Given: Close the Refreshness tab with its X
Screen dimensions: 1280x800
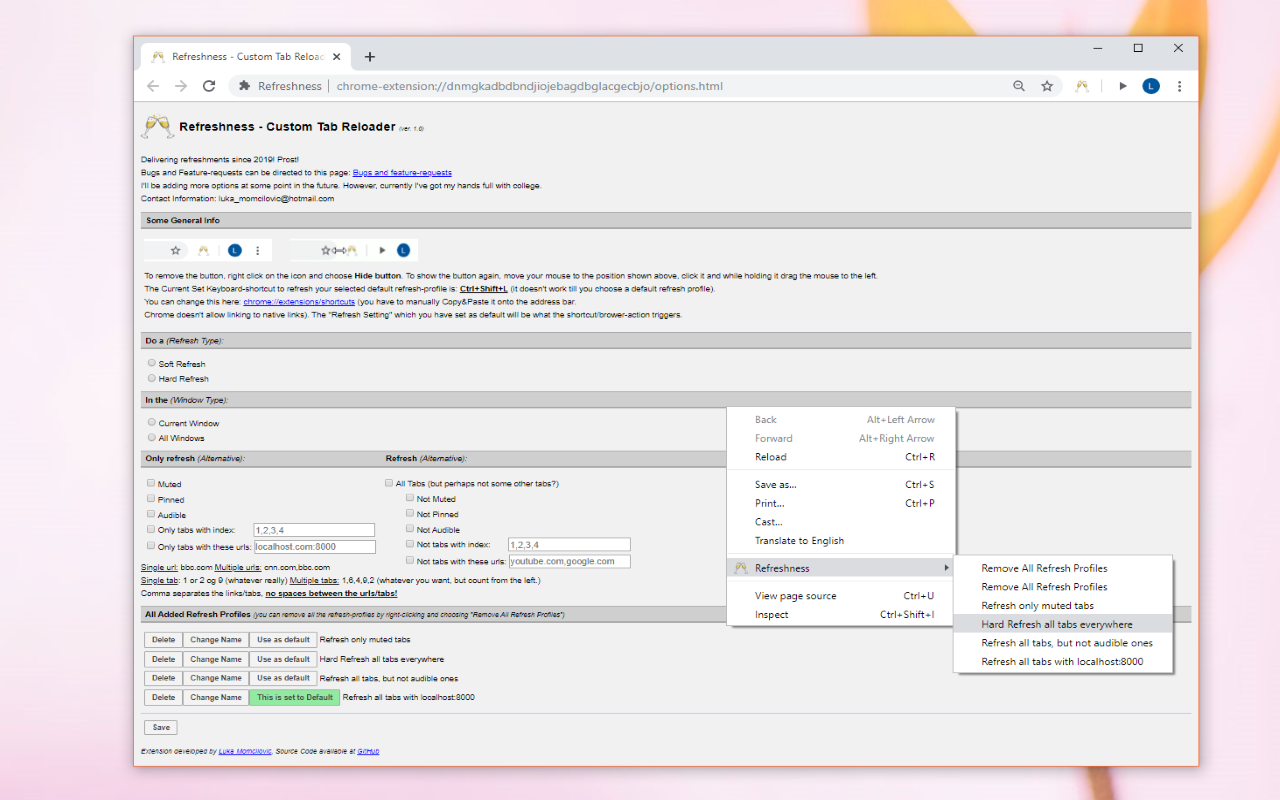Looking at the screenshot, I should pyautogui.click(x=337, y=57).
